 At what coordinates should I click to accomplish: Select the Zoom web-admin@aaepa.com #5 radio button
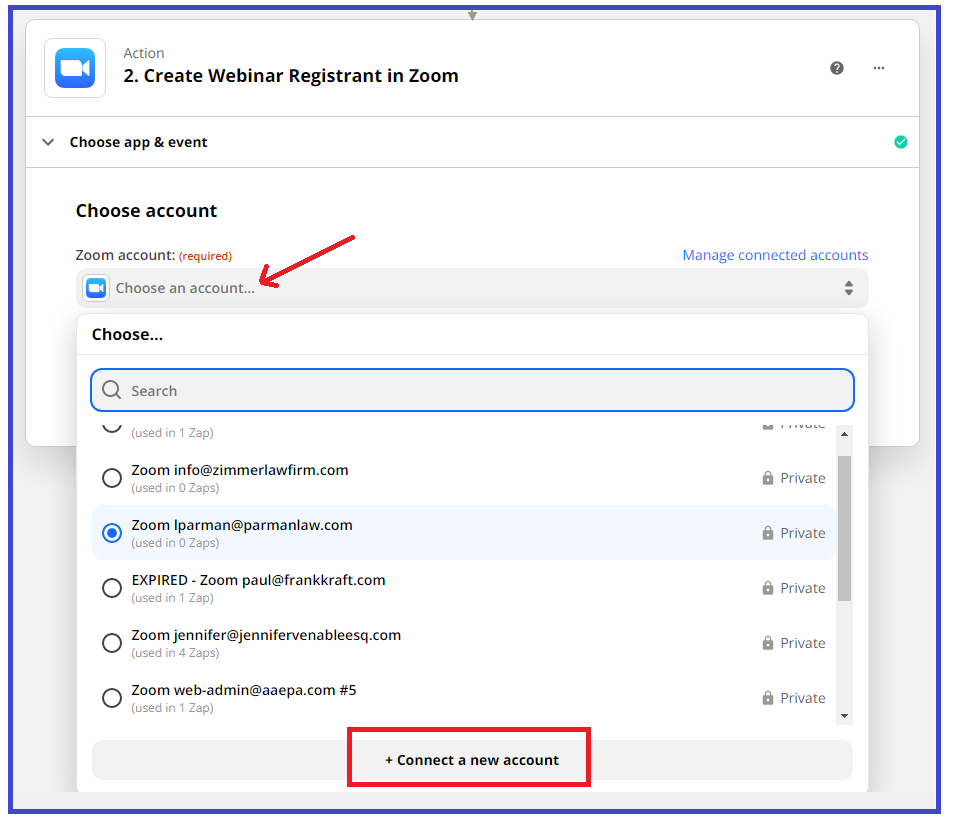click(112, 698)
